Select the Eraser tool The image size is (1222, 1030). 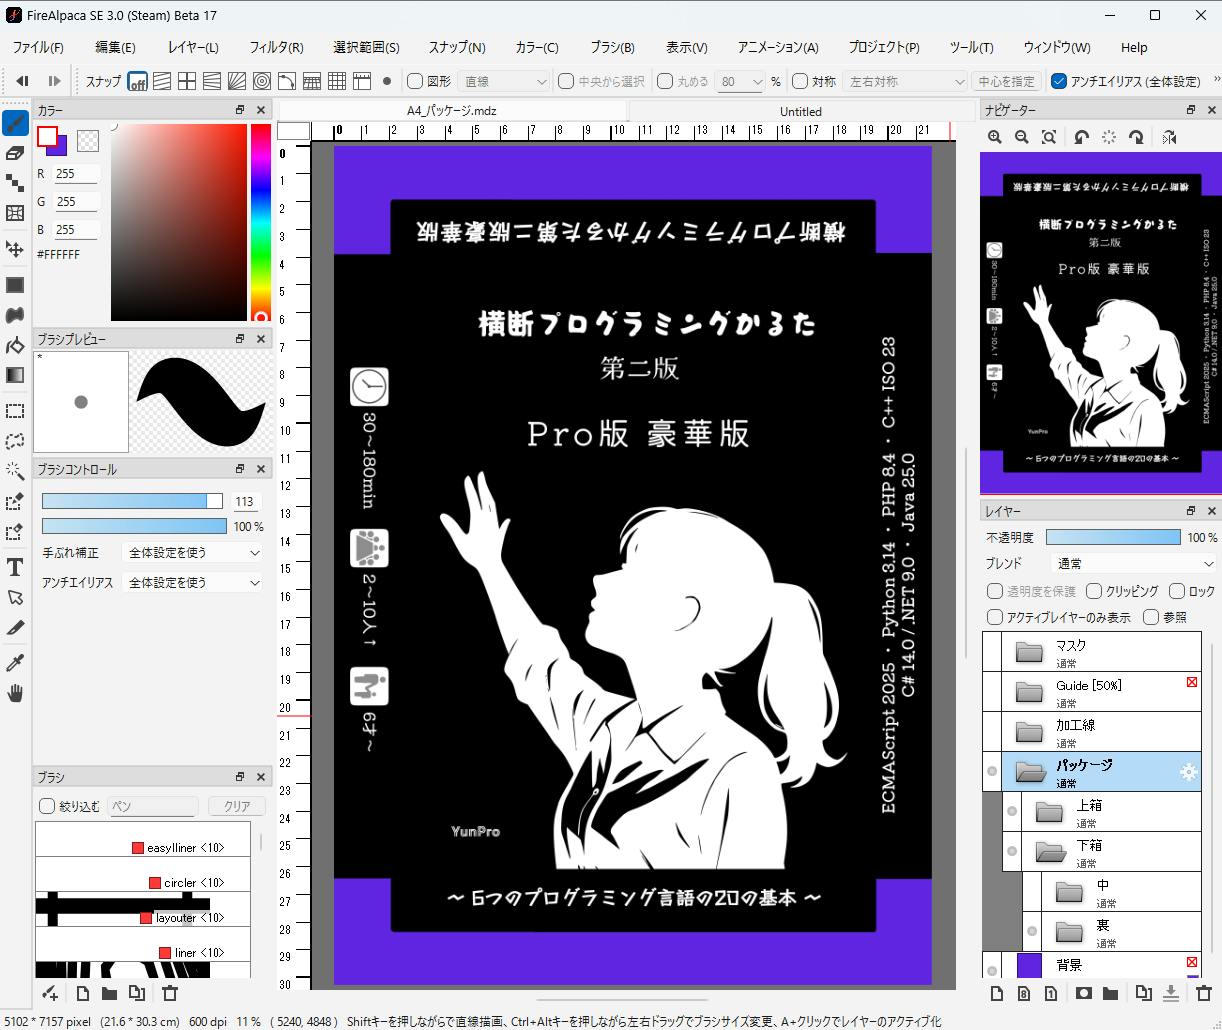tap(15, 153)
